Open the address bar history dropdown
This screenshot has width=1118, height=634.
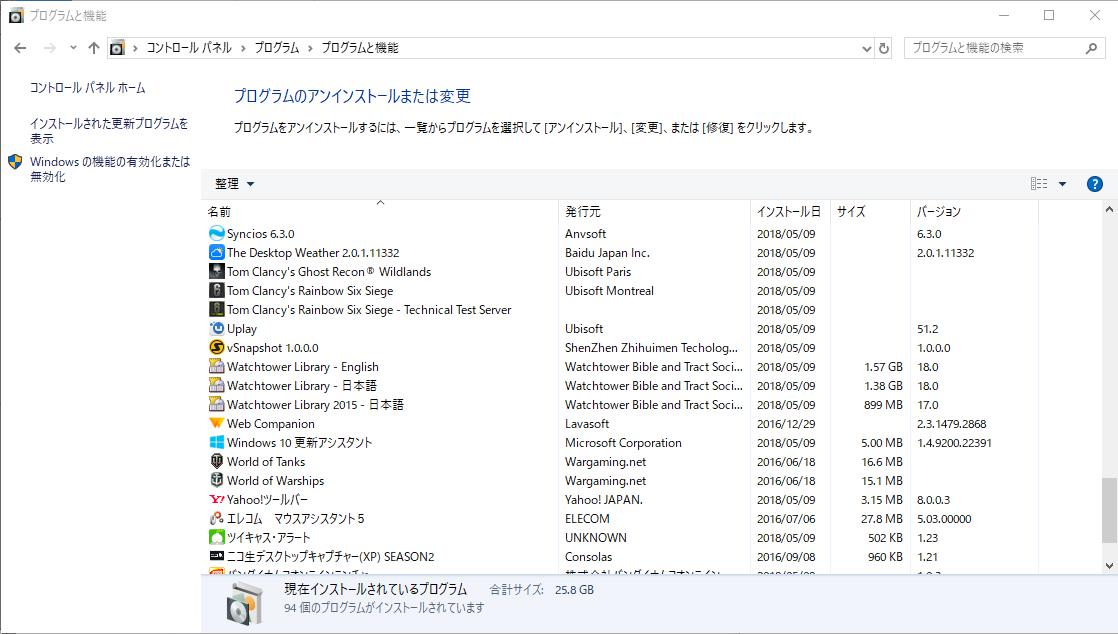pyautogui.click(x=866, y=48)
